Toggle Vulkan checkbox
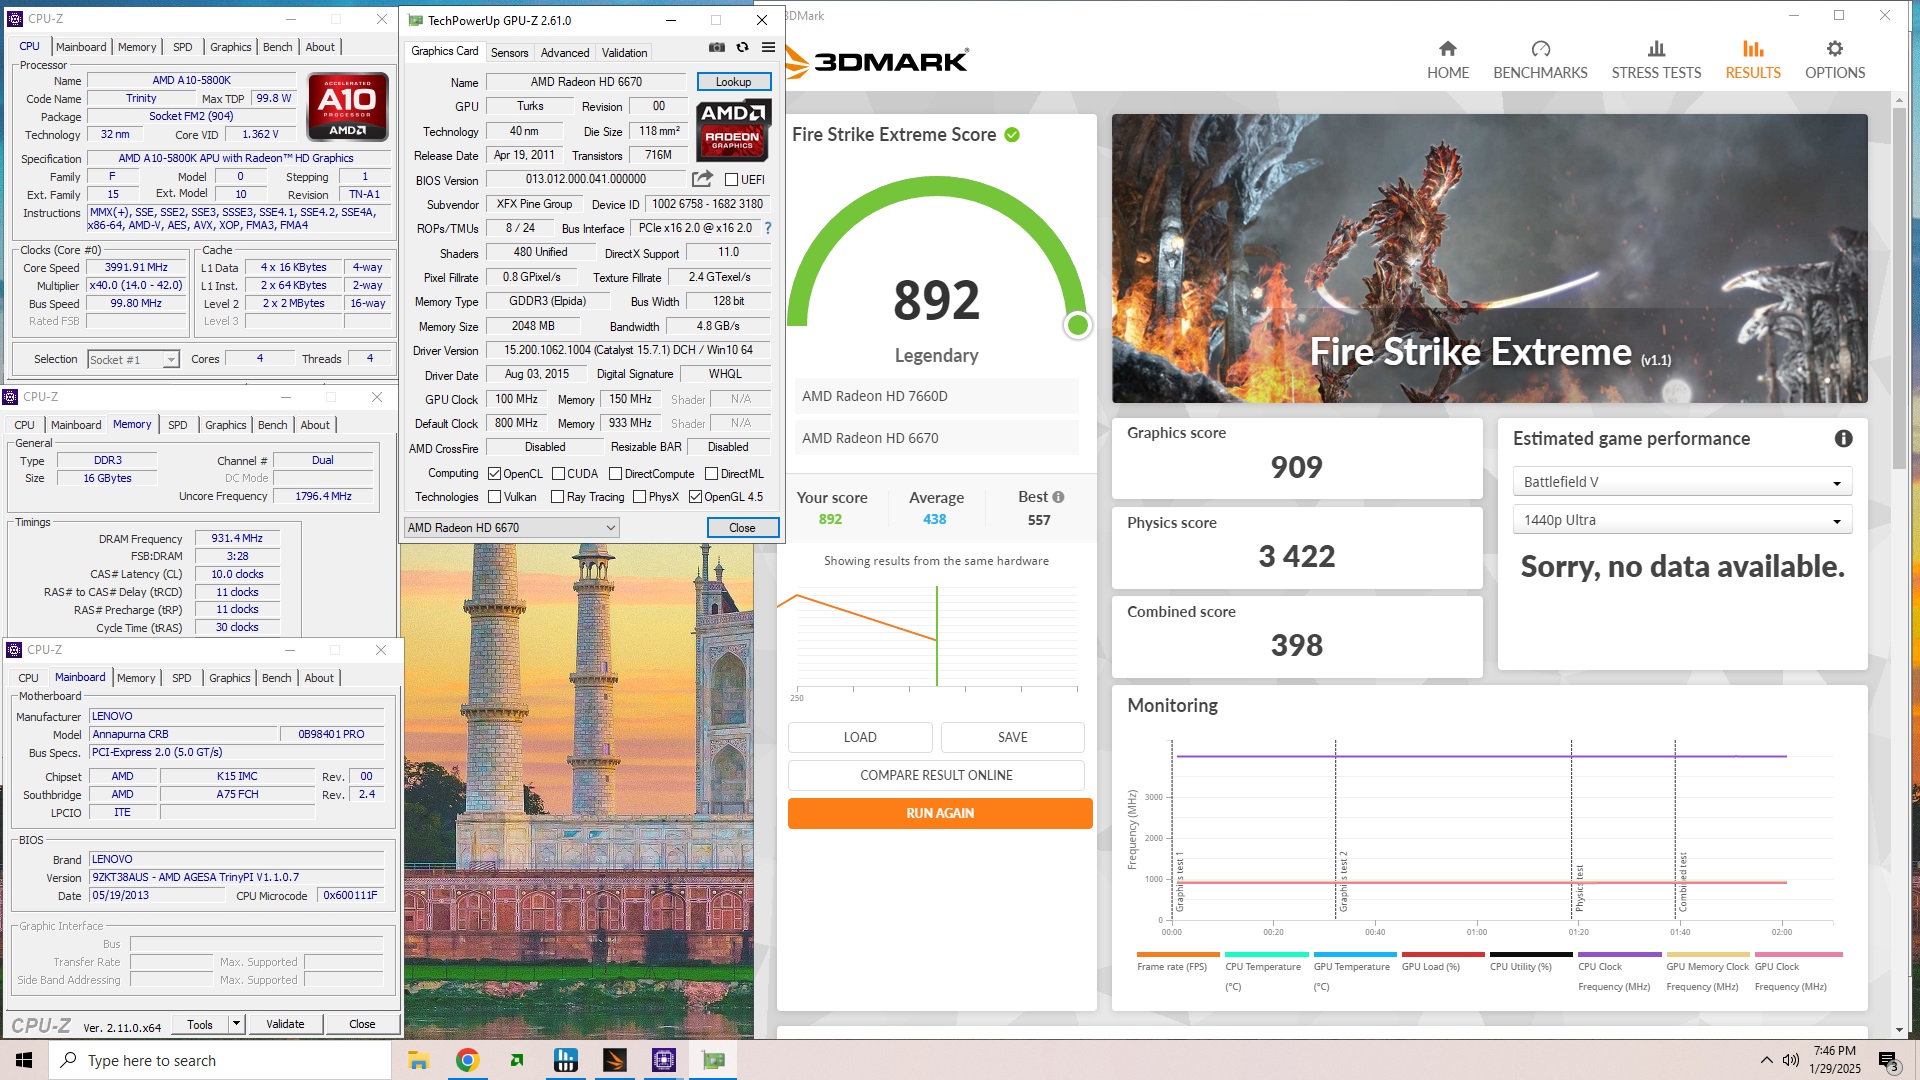1920x1080 pixels. coord(494,497)
